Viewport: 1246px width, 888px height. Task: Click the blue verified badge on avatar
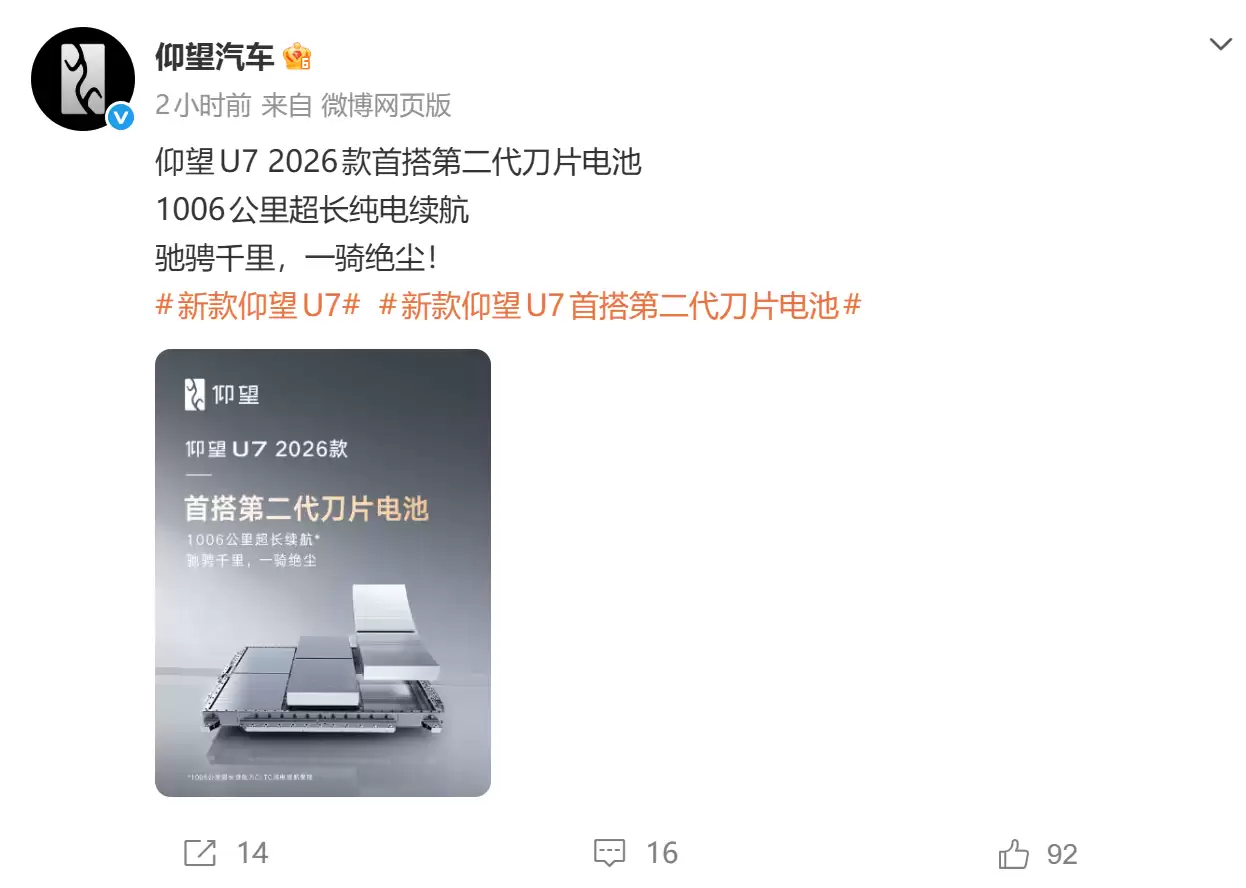tap(121, 118)
